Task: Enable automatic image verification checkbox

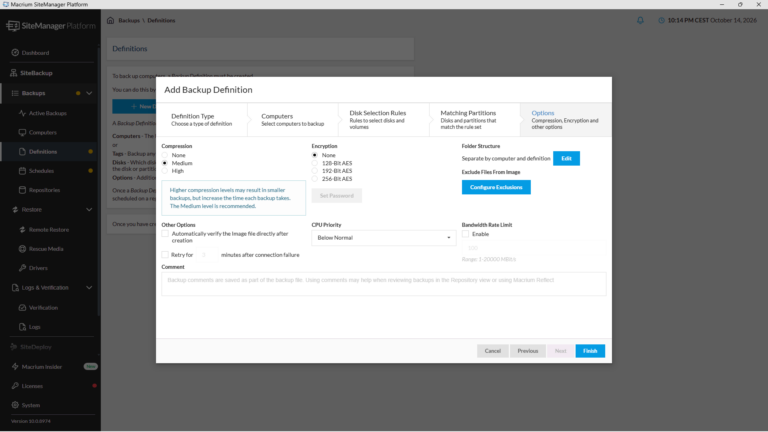Action: 165,234
